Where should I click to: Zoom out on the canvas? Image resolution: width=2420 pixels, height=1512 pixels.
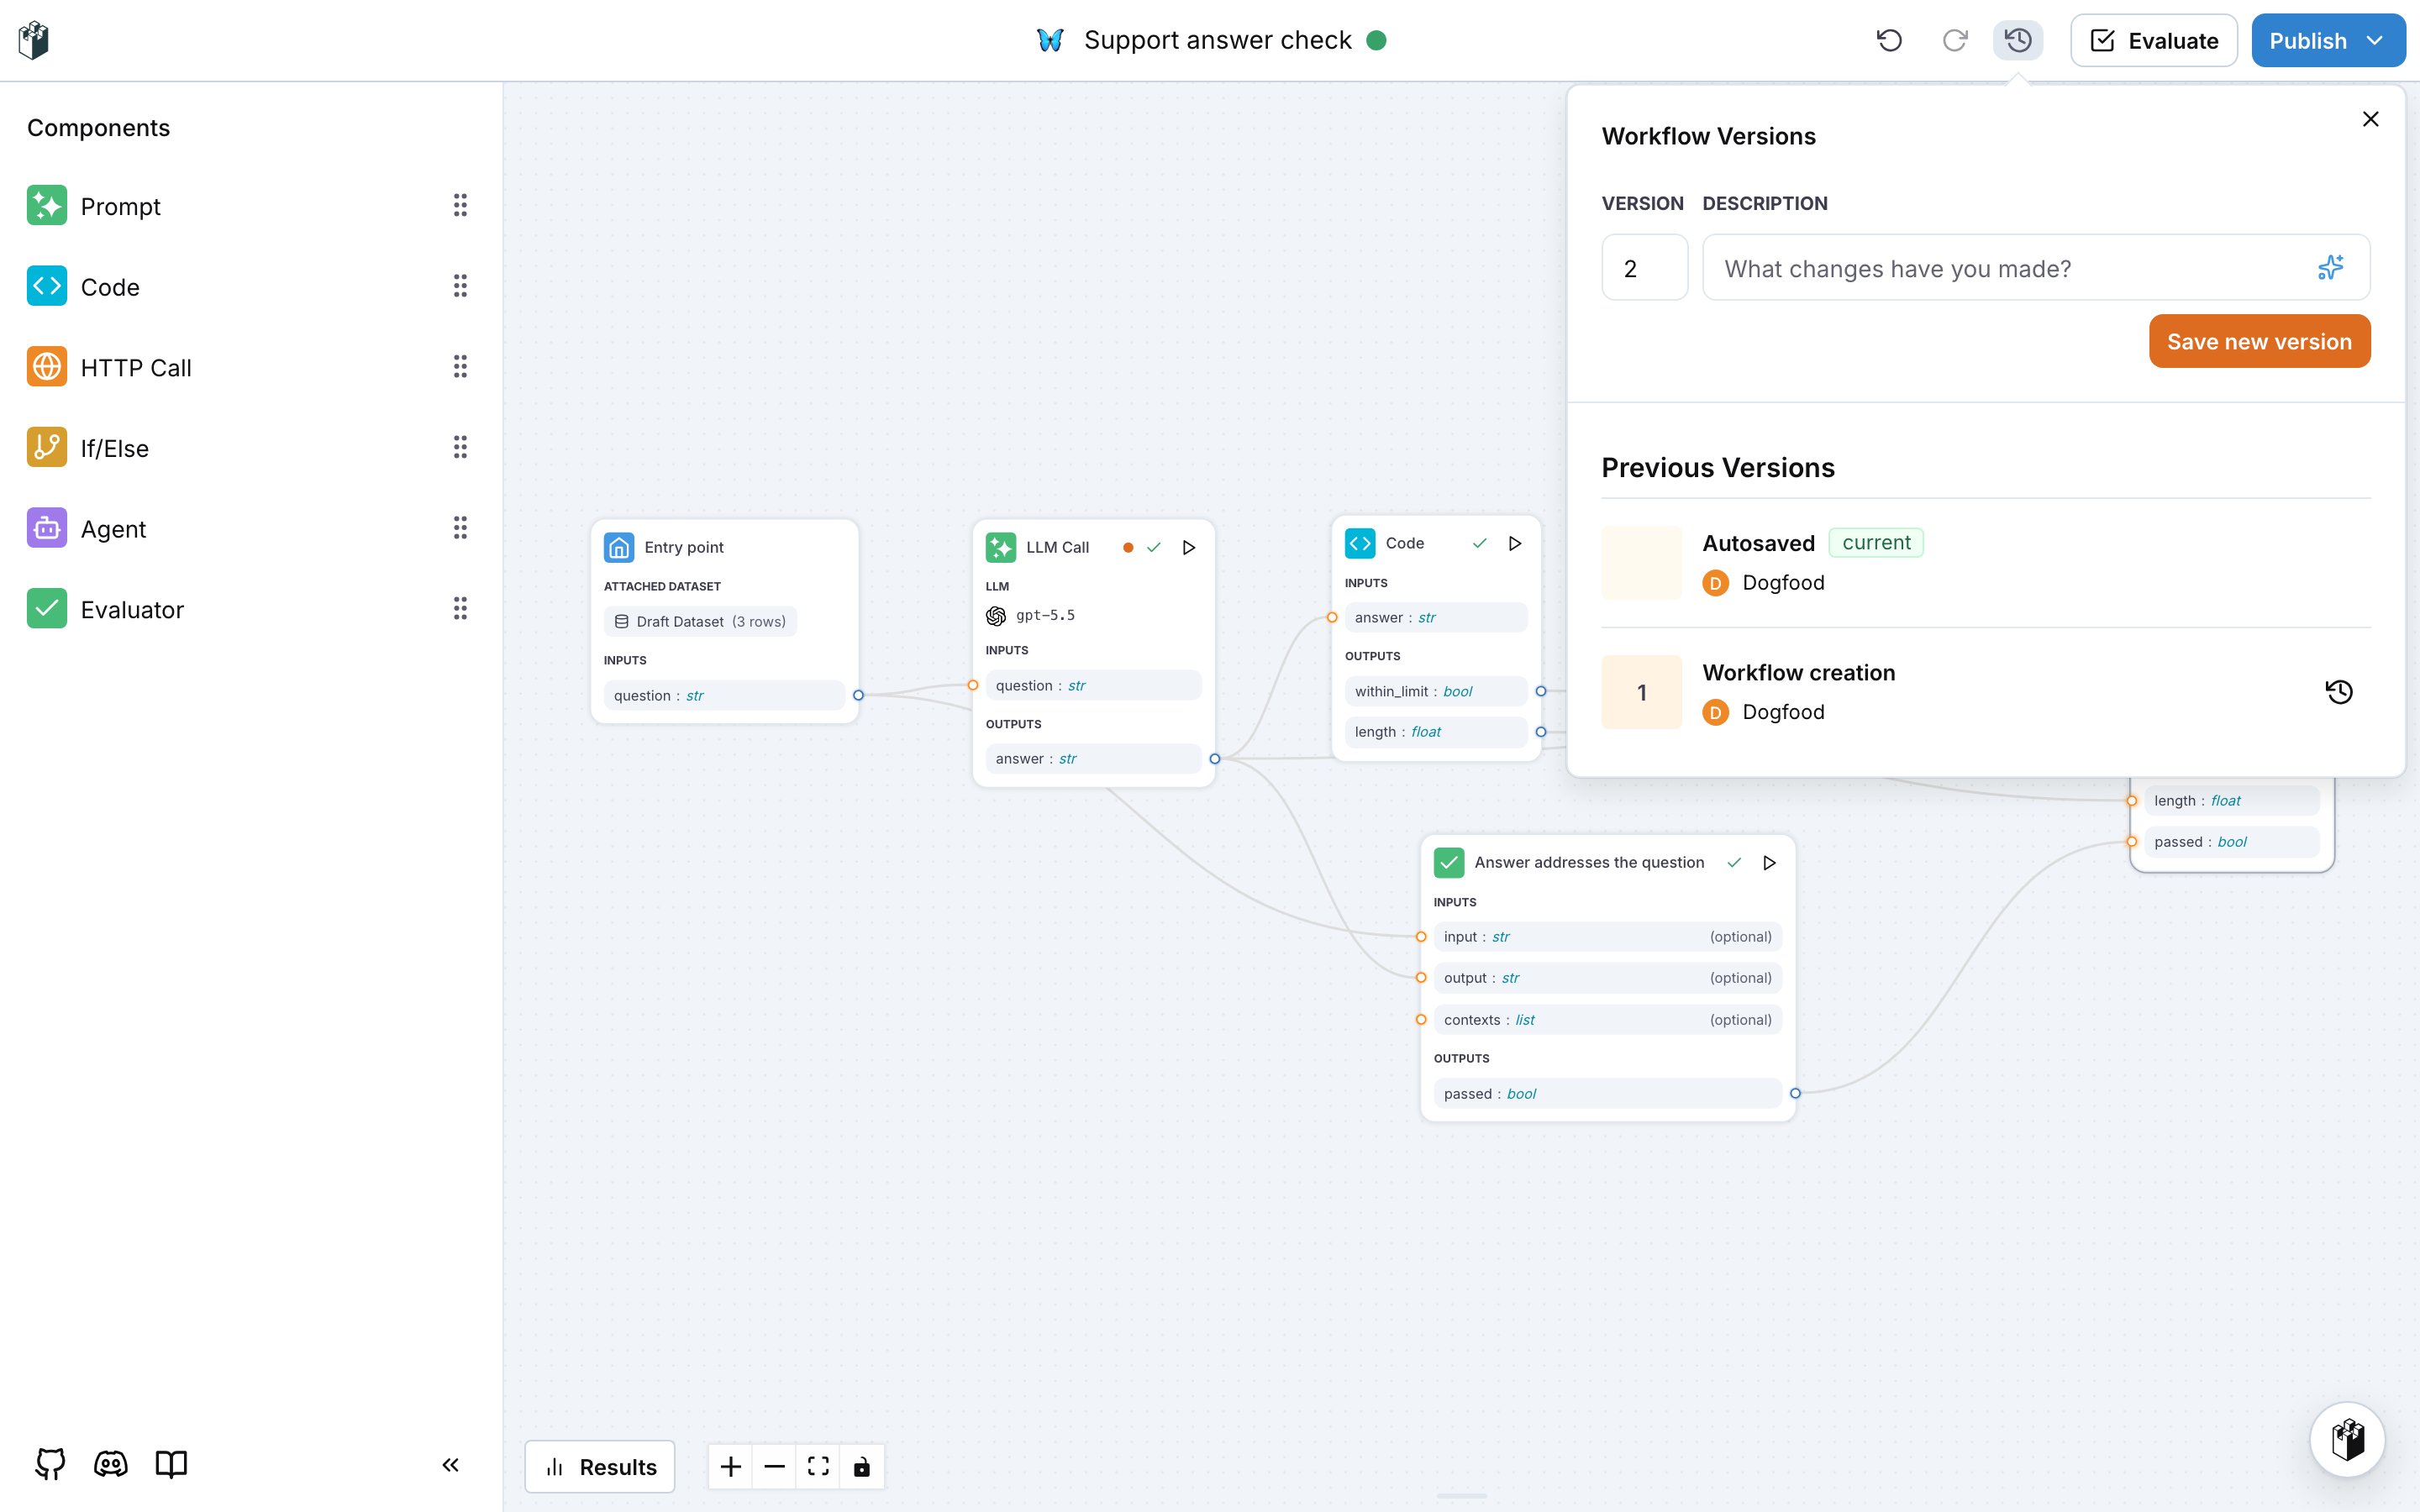pyautogui.click(x=774, y=1467)
